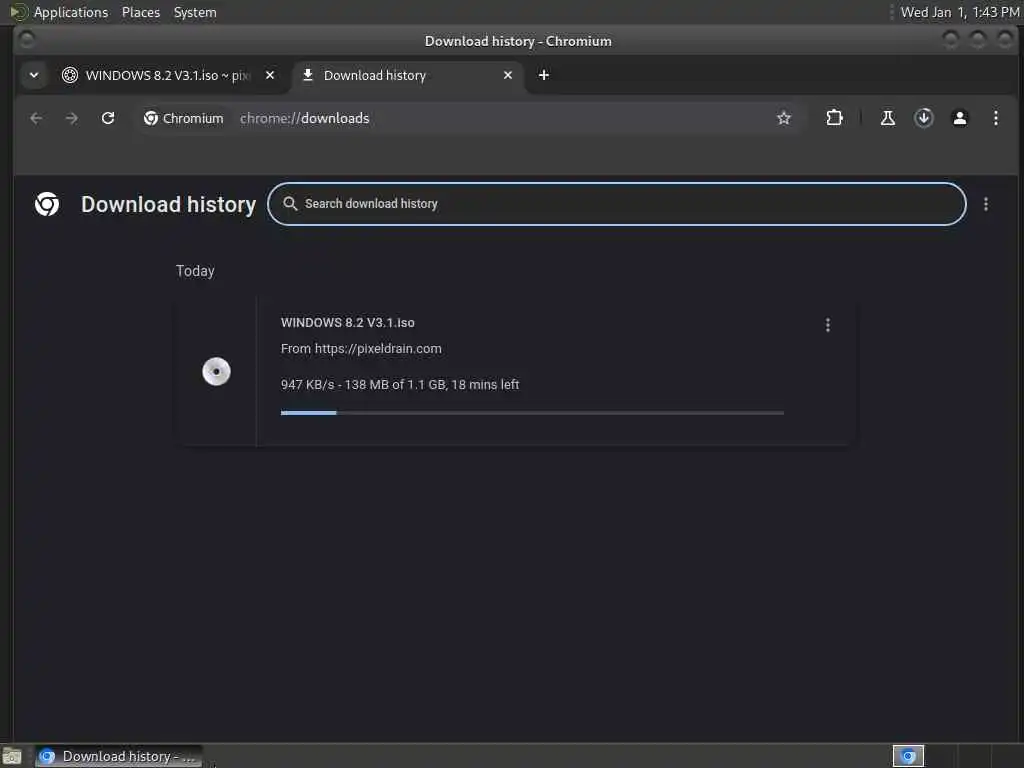Bookmark this page with the star icon
The width and height of the screenshot is (1024, 768).
coord(784,118)
